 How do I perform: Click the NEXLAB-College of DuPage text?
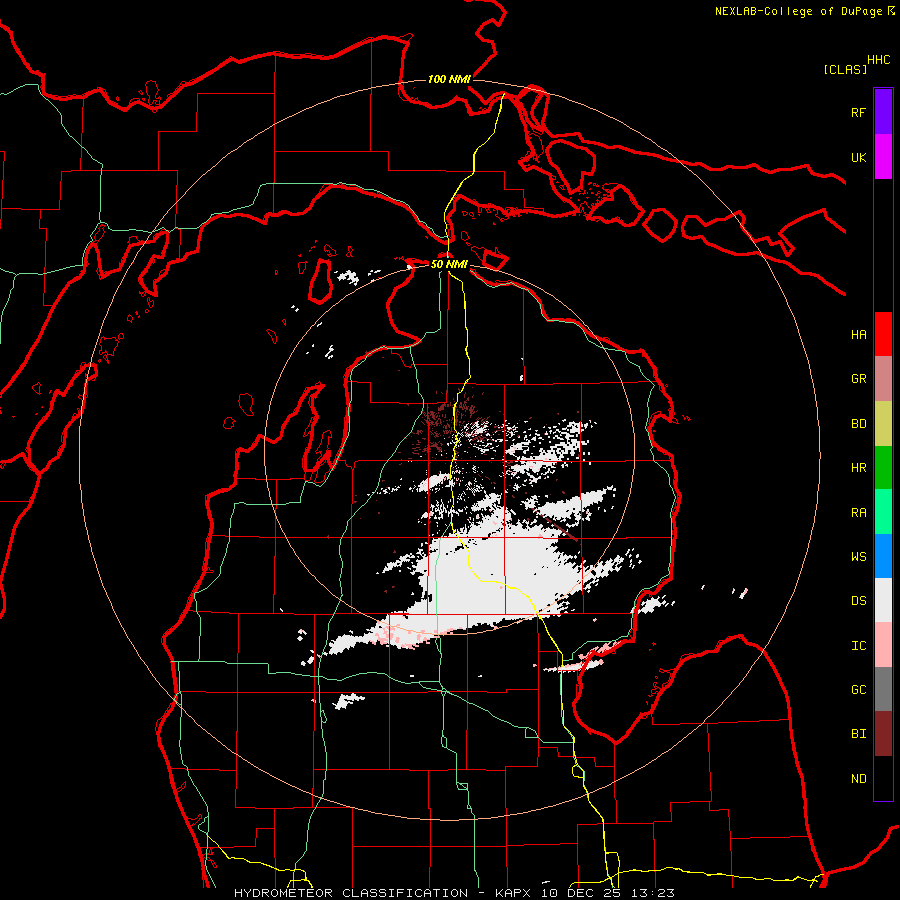pos(798,11)
